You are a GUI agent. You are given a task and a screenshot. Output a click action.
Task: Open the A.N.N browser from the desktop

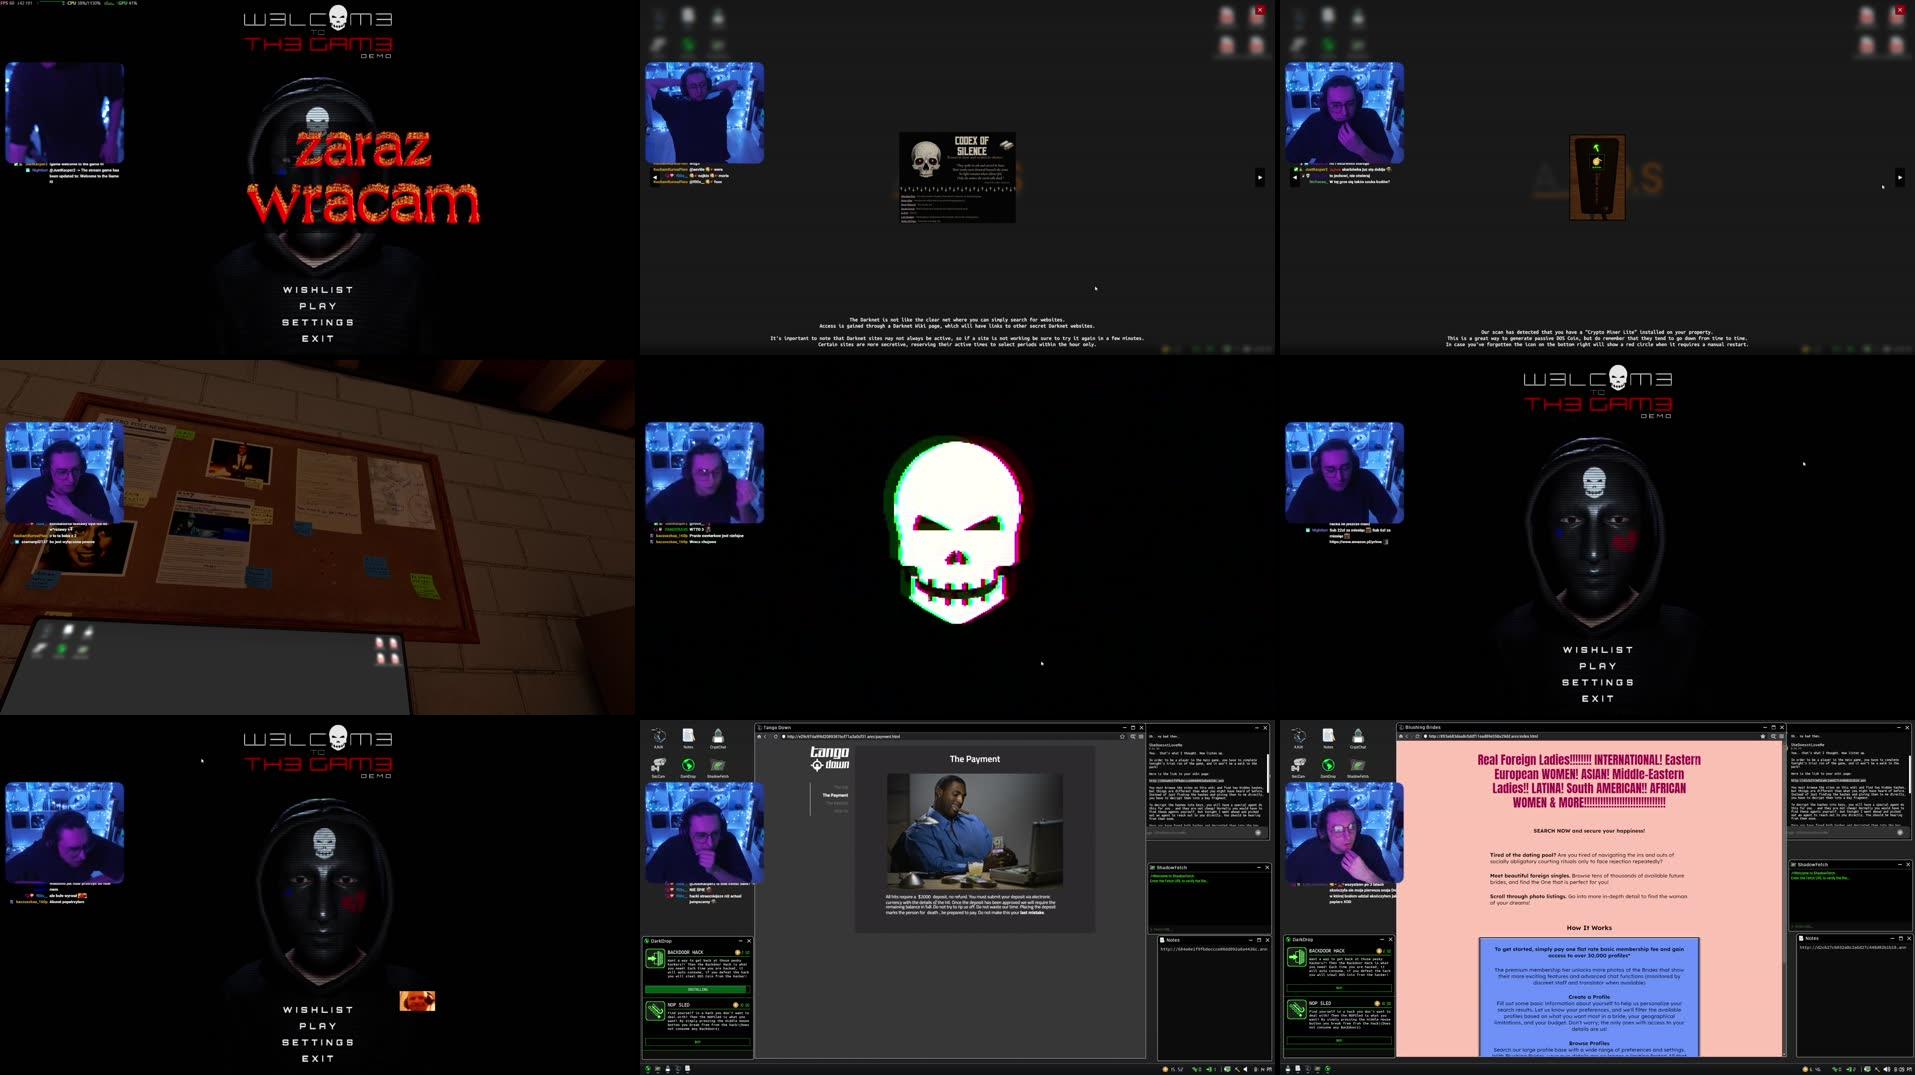[657, 735]
